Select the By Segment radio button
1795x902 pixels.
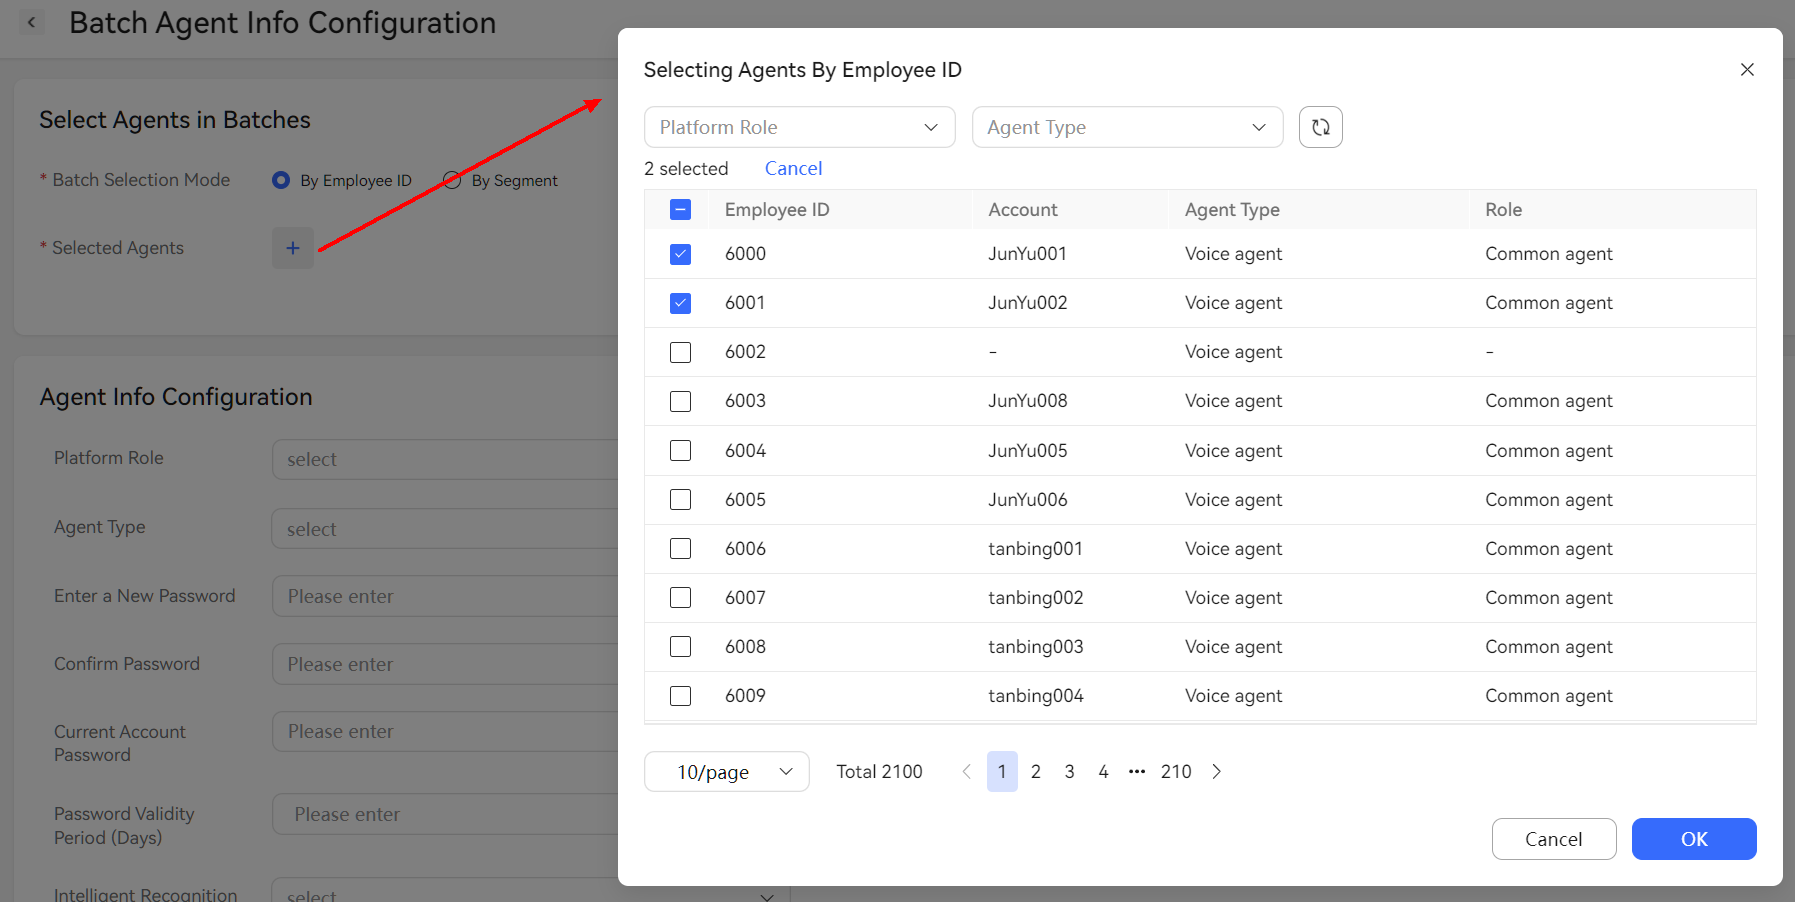click(x=452, y=180)
